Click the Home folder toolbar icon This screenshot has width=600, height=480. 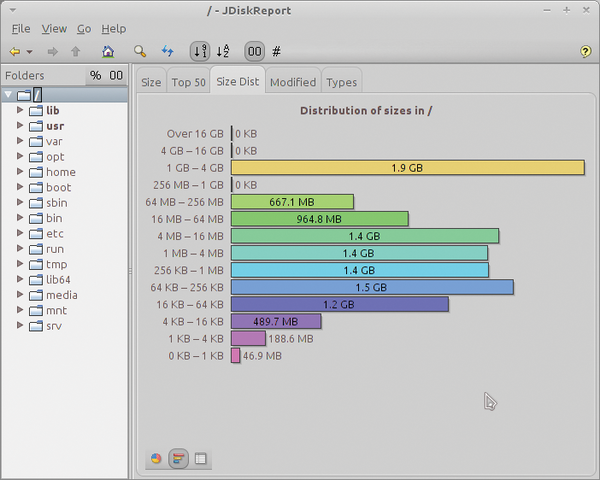tap(108, 51)
